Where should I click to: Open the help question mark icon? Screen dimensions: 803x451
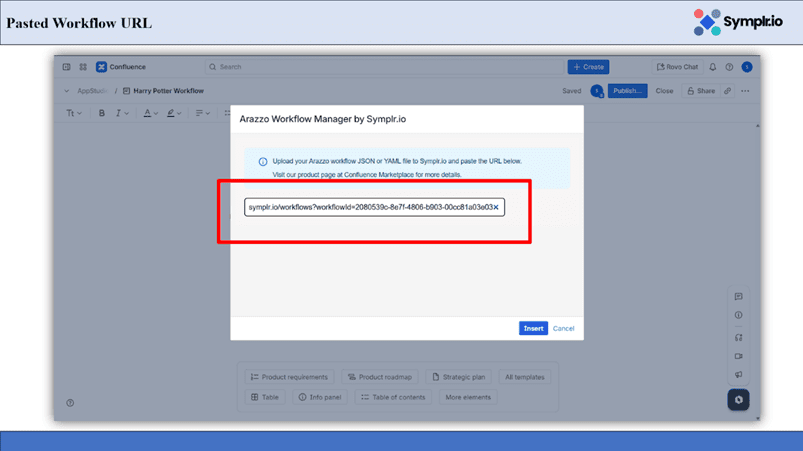click(729, 67)
